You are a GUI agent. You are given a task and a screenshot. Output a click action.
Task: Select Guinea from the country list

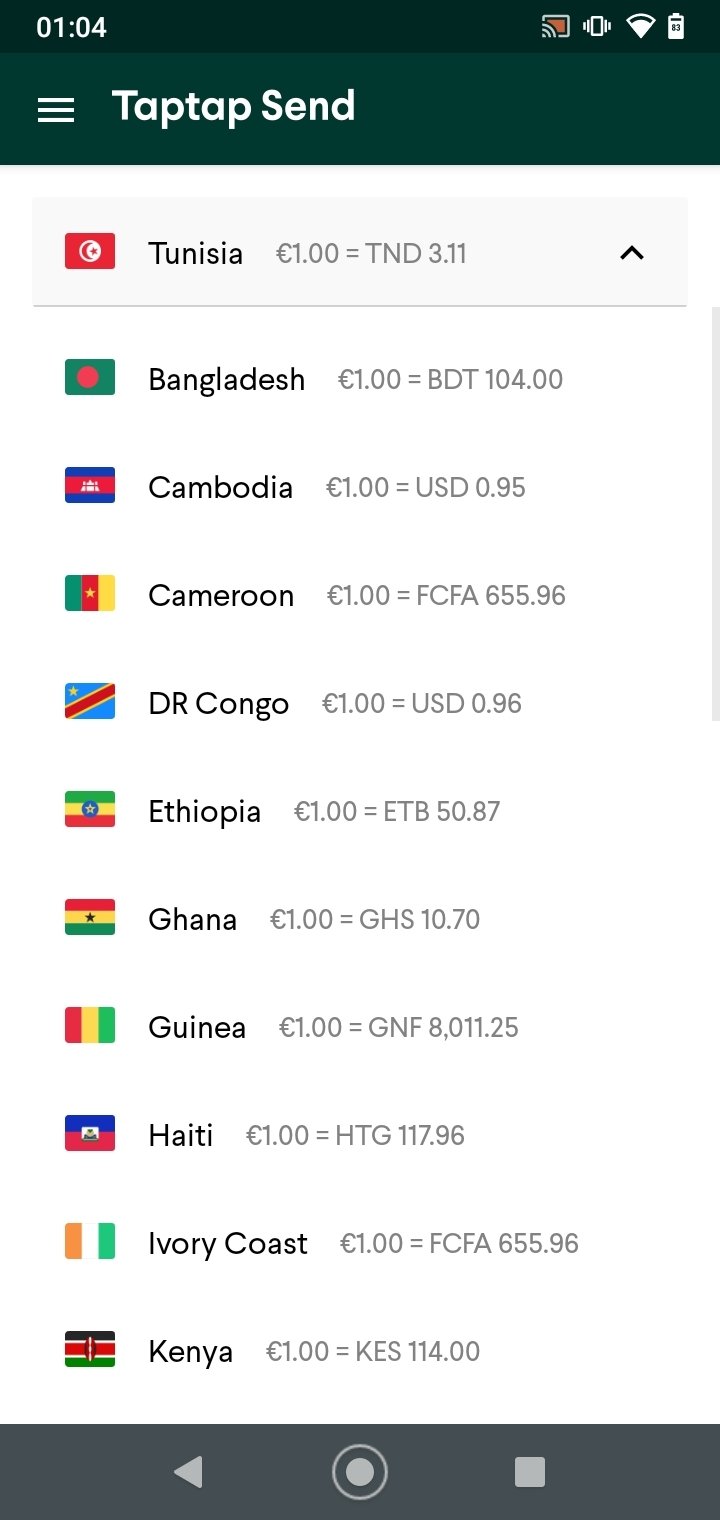(x=197, y=1027)
